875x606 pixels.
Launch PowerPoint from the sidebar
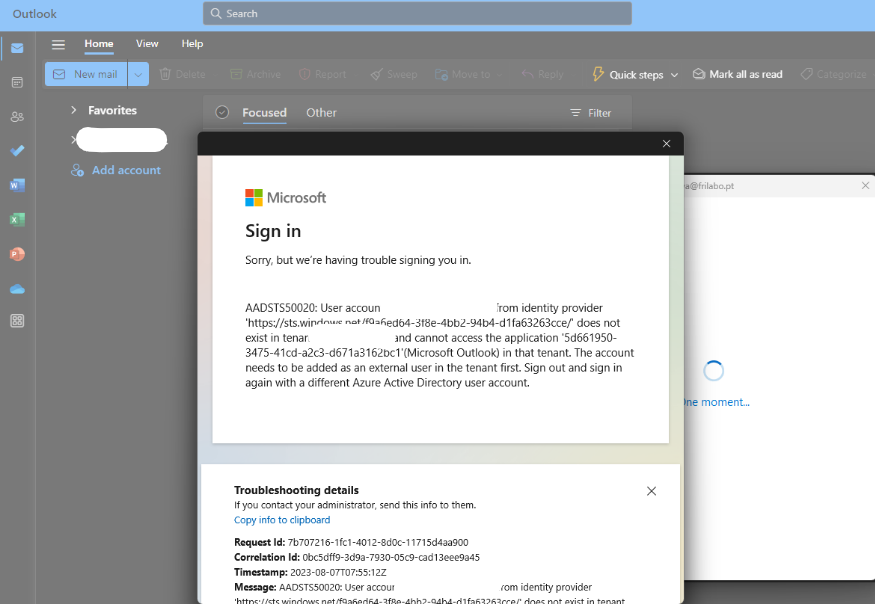[17, 254]
